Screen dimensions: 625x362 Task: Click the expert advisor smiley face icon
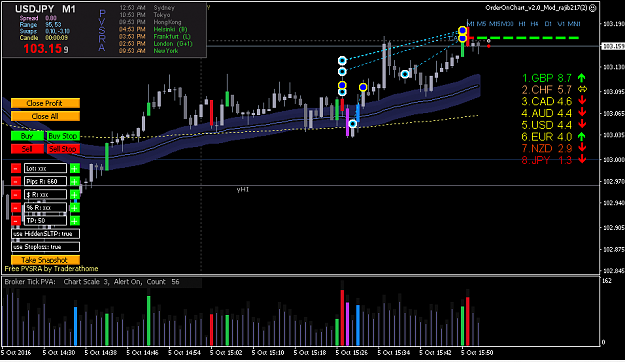point(593,8)
